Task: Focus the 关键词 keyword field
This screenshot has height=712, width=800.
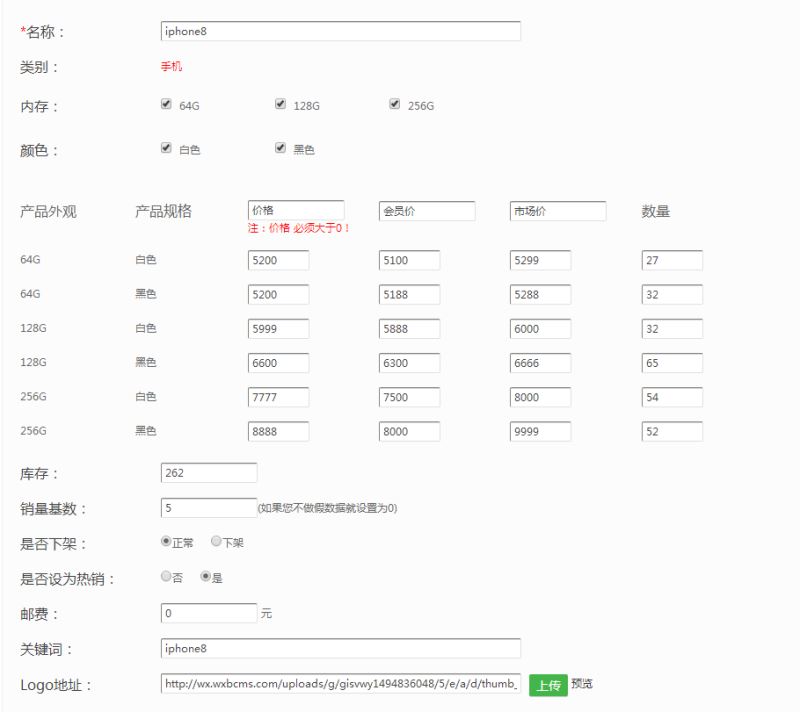Action: tap(340, 648)
